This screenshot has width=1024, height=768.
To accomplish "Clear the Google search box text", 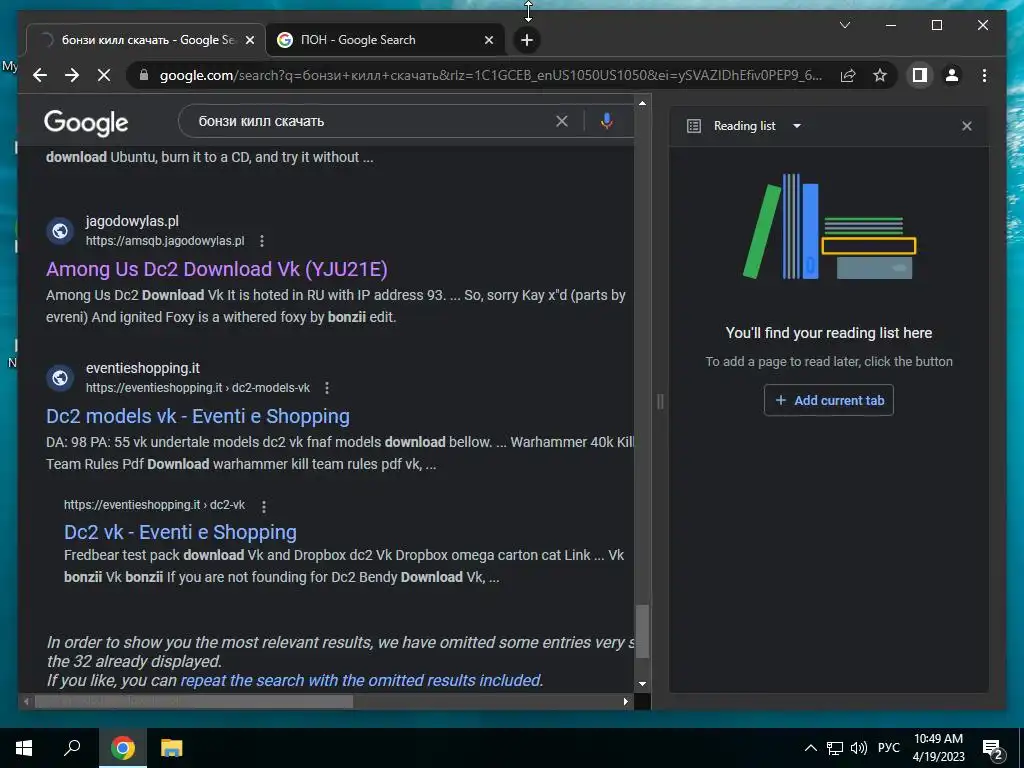I will pyautogui.click(x=562, y=121).
